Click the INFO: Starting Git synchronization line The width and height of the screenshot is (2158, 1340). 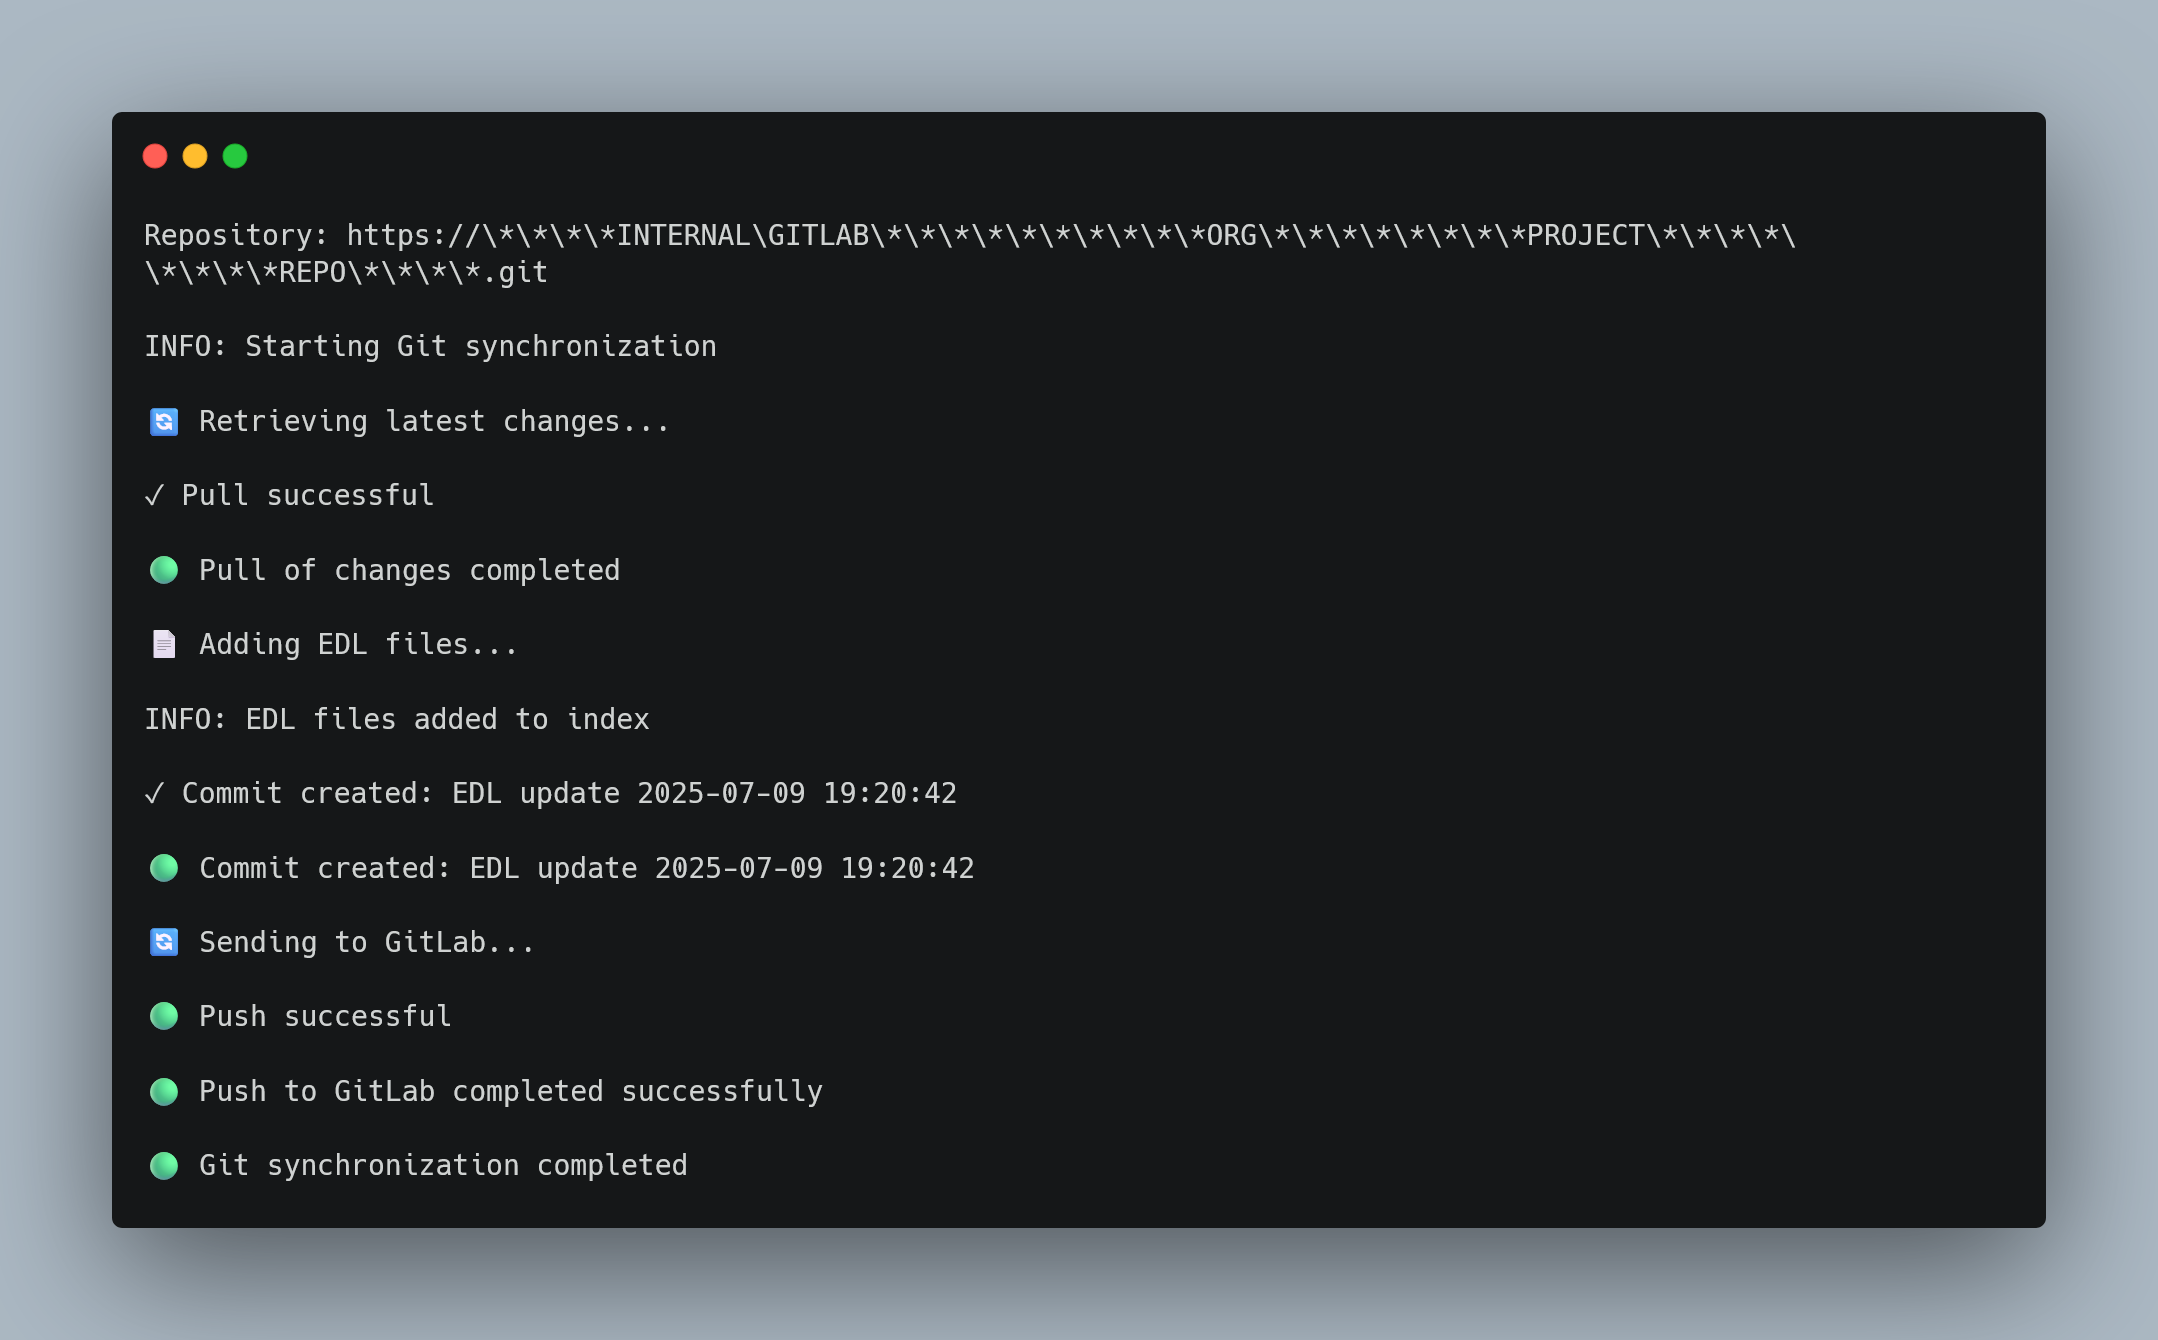(430, 346)
